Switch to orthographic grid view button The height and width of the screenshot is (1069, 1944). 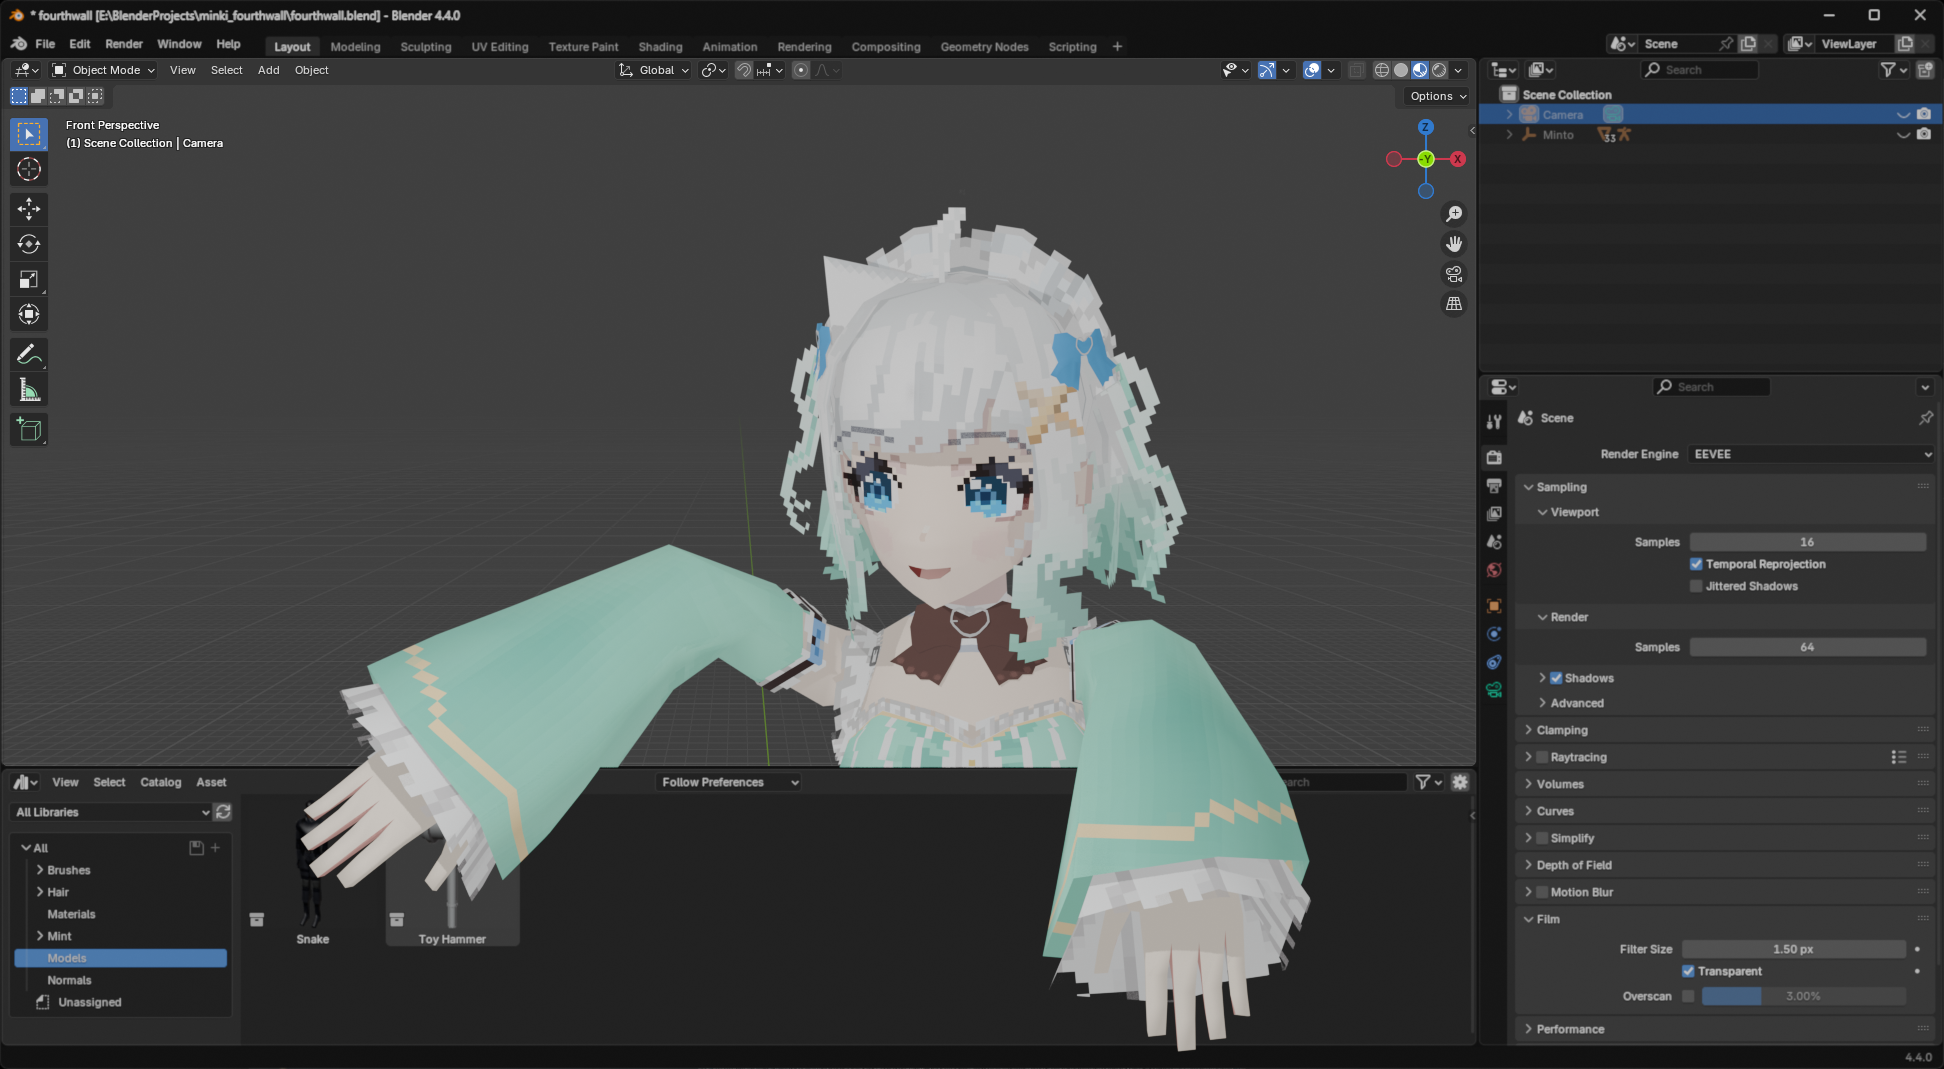(x=1454, y=304)
